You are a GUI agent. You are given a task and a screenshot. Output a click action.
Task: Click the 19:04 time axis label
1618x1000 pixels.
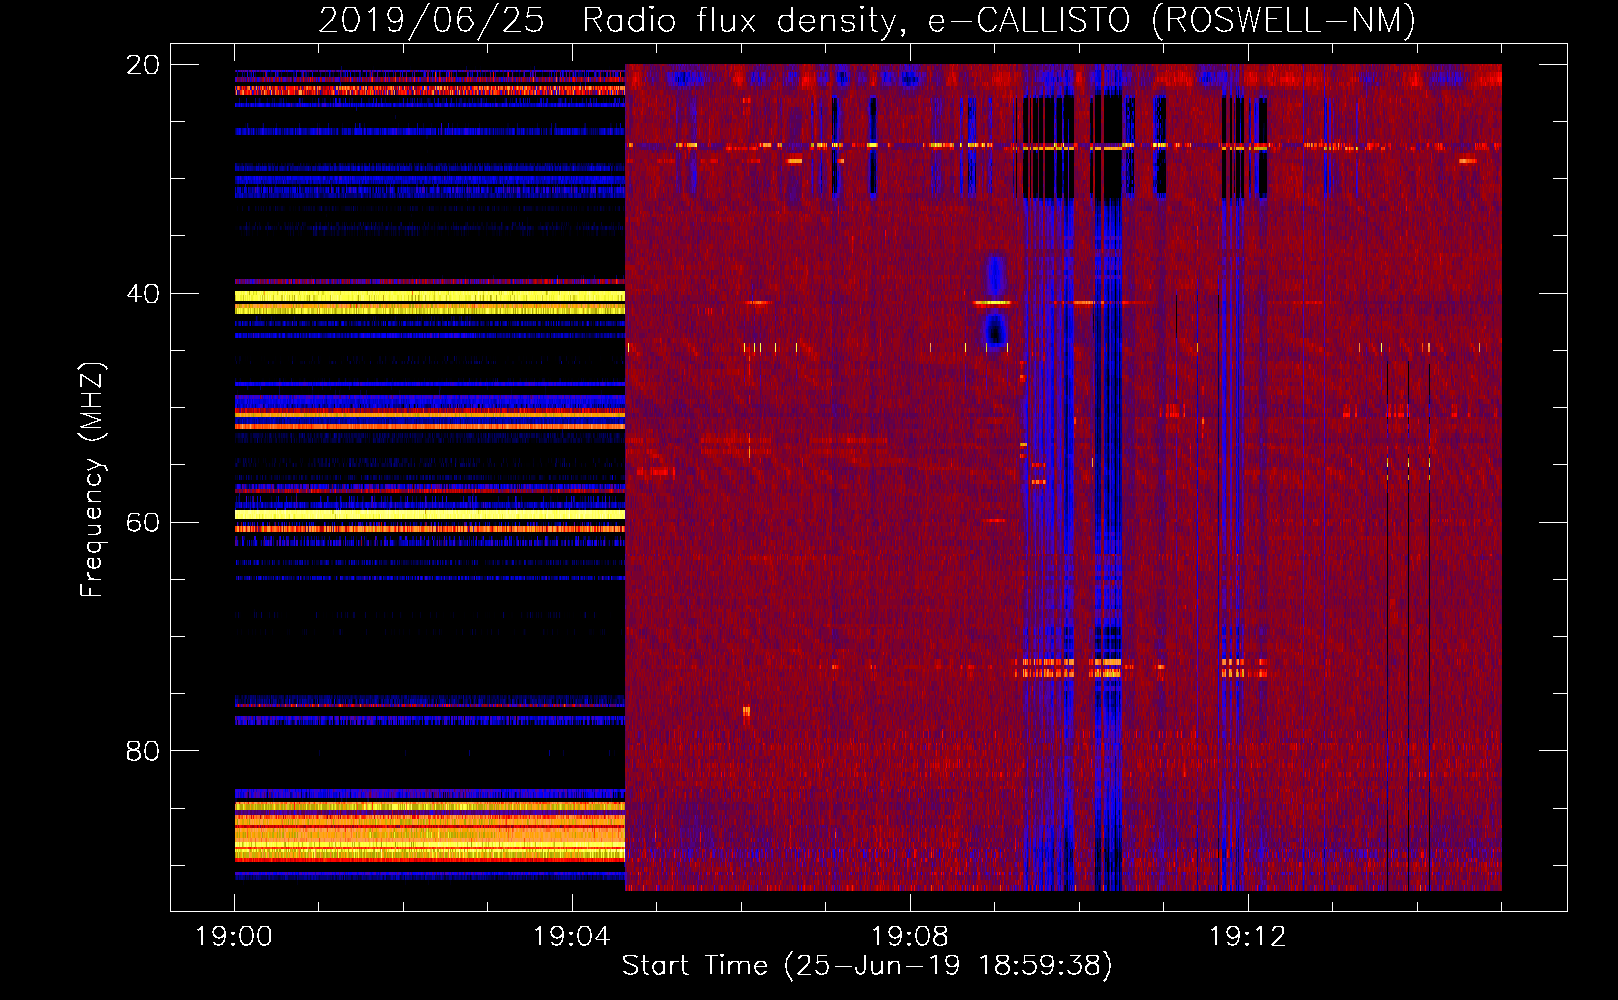(571, 937)
